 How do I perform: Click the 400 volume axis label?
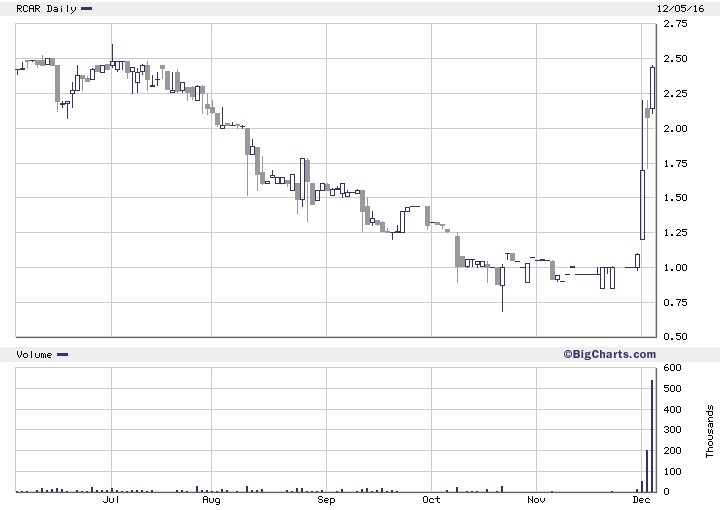click(x=673, y=409)
